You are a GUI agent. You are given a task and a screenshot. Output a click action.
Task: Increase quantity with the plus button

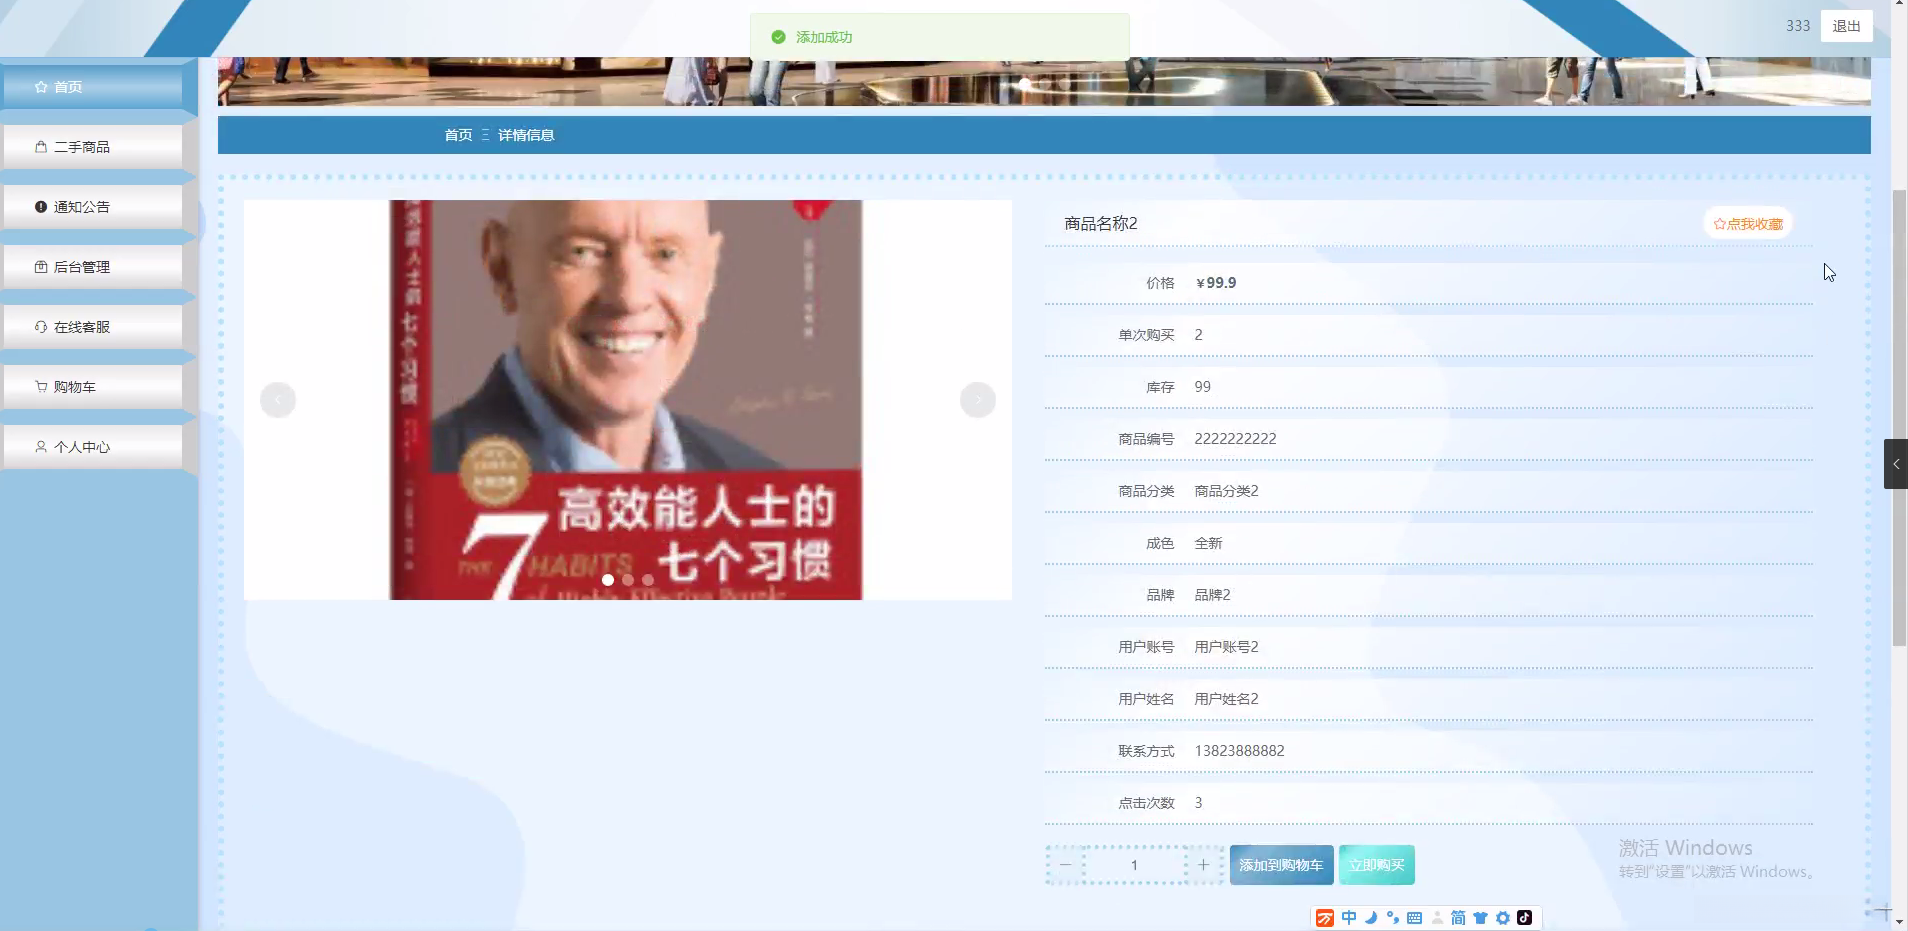pyautogui.click(x=1204, y=865)
